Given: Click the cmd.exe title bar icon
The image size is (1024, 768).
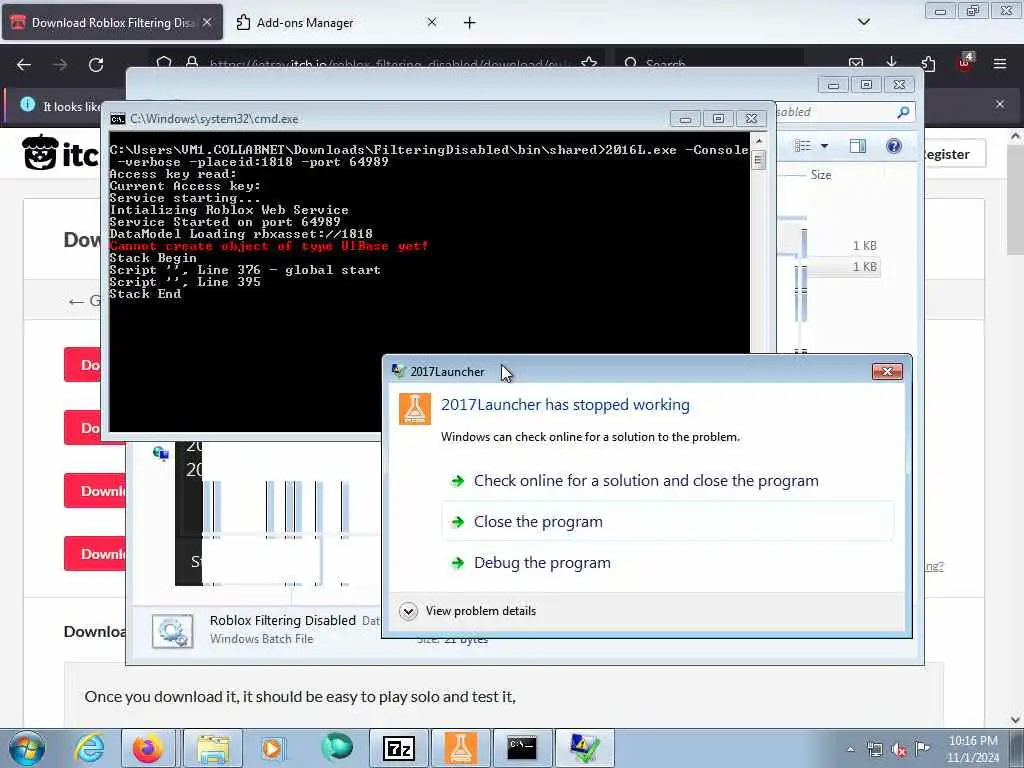Looking at the screenshot, I should 118,119.
